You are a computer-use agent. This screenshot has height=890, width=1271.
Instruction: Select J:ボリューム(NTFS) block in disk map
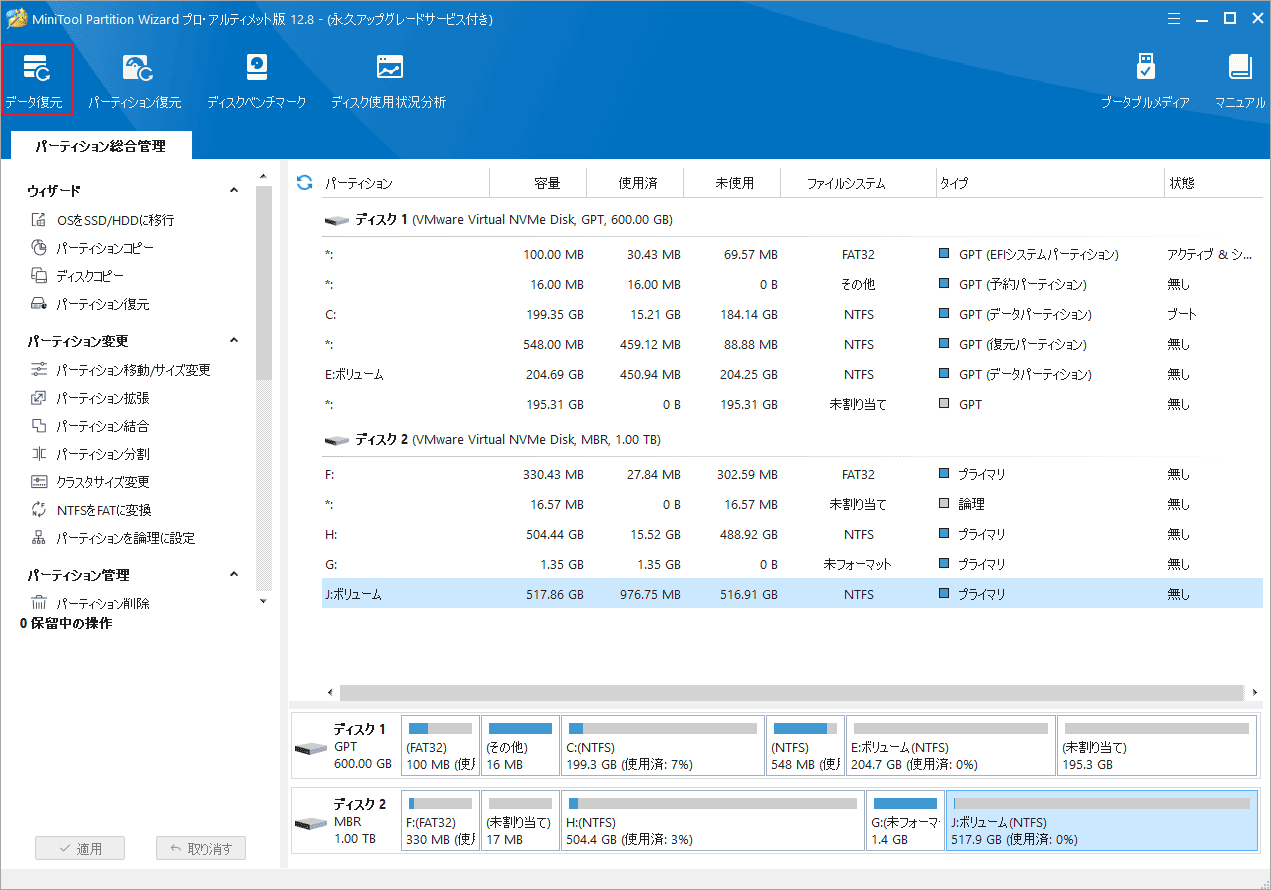pyautogui.click(x=1101, y=820)
